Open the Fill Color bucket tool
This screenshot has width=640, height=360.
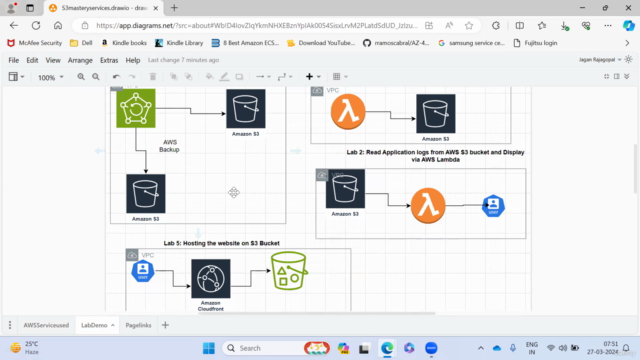coord(209,77)
